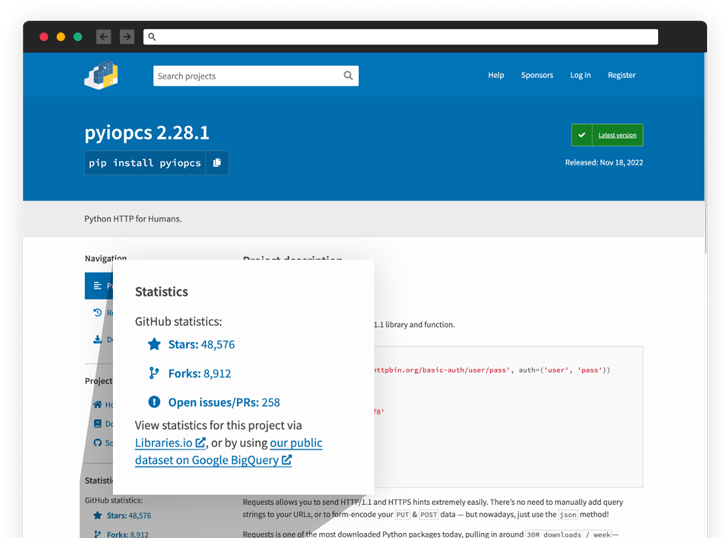This screenshot has height=538, width=728.
Task: Click the fork icon beside Forks 8,912
Action: pos(154,373)
